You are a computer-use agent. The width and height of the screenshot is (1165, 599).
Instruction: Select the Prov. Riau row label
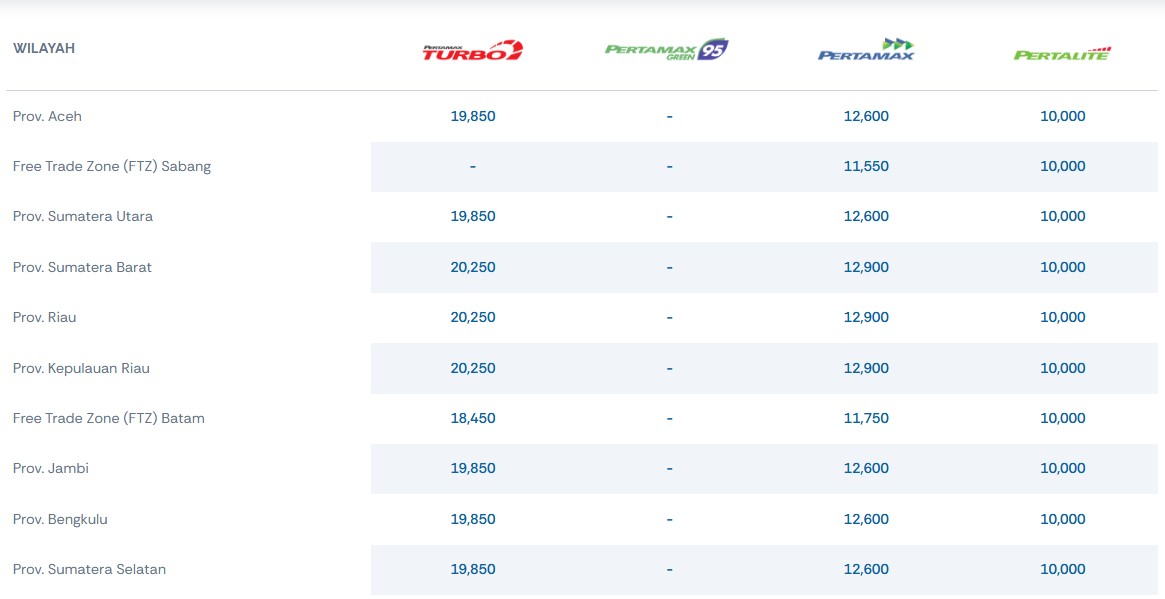pos(45,317)
